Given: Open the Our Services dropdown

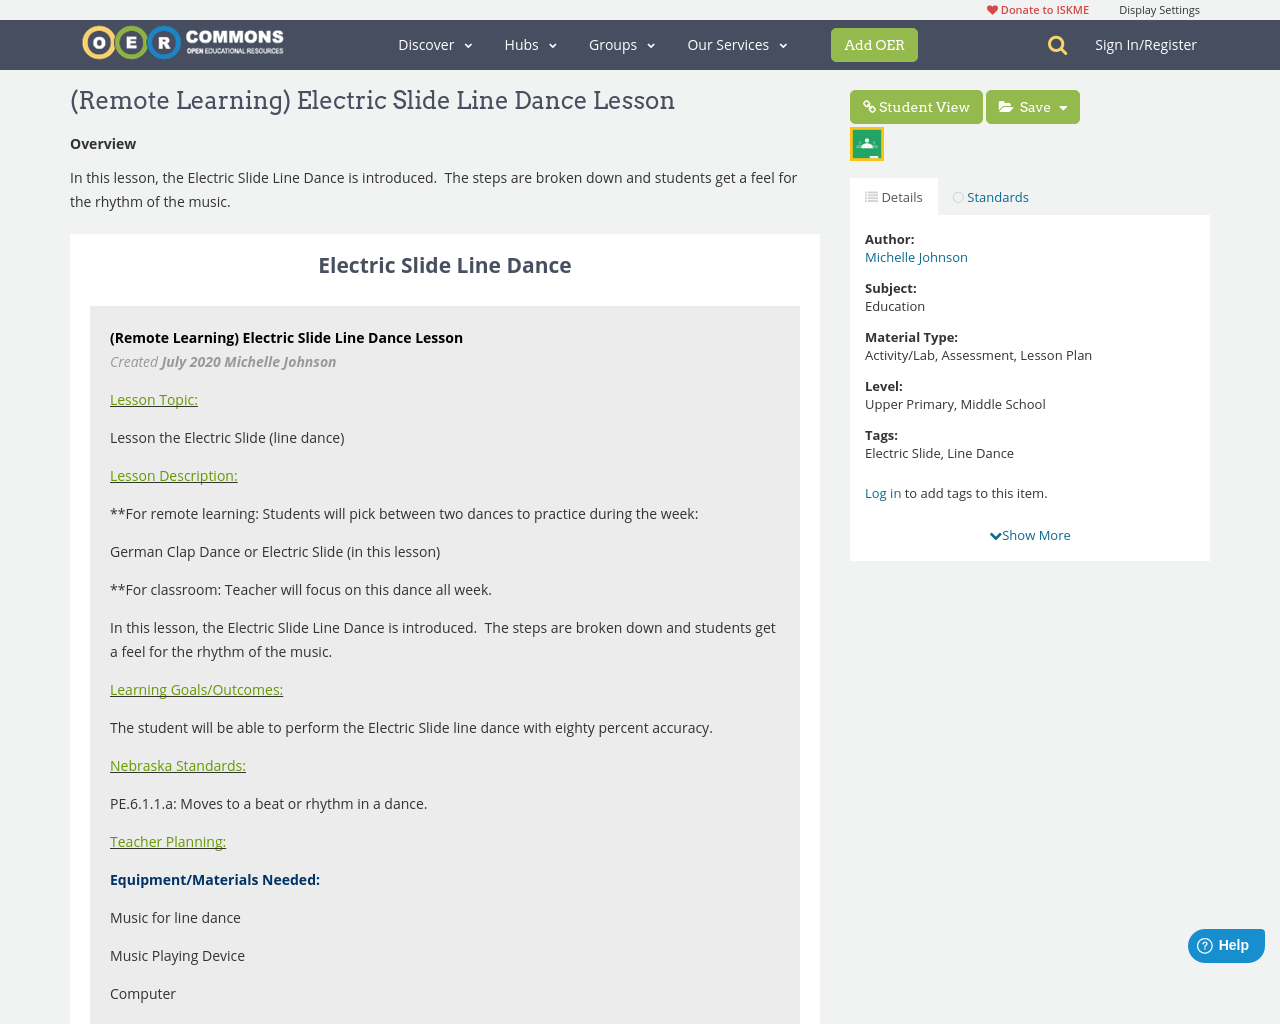Looking at the screenshot, I should coord(736,43).
